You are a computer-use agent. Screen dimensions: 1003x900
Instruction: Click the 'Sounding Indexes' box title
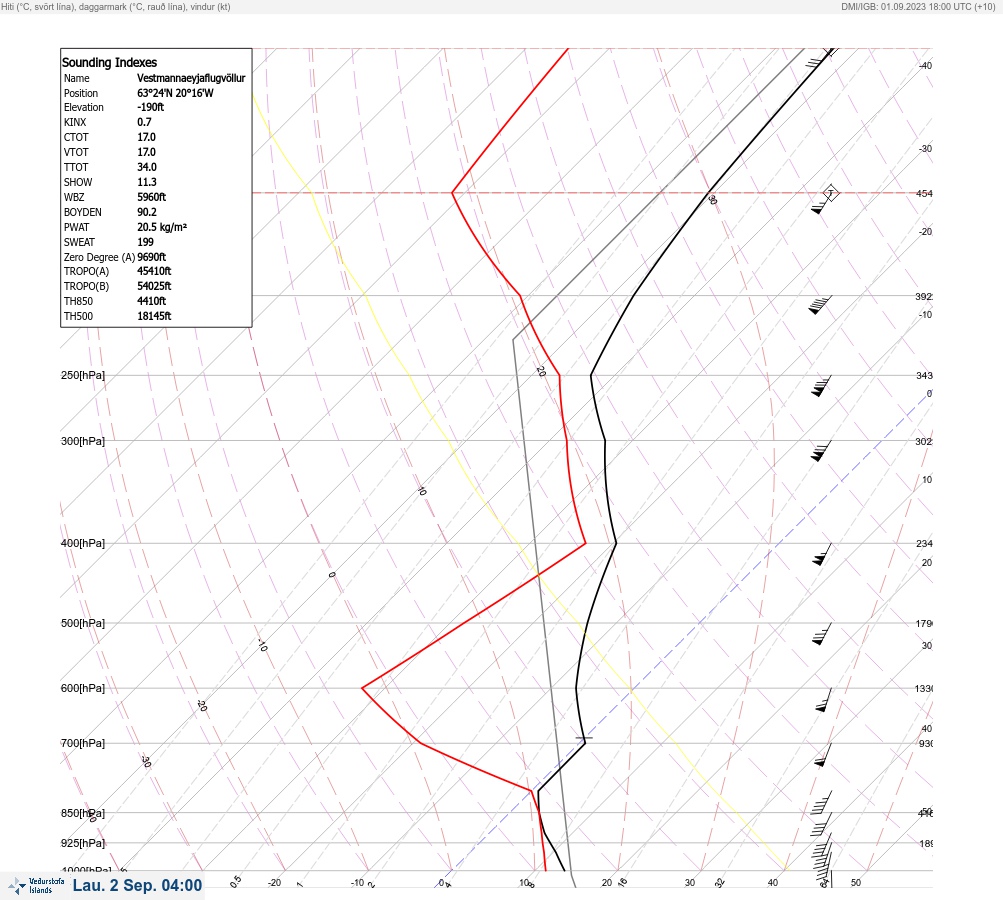pyautogui.click(x=109, y=62)
